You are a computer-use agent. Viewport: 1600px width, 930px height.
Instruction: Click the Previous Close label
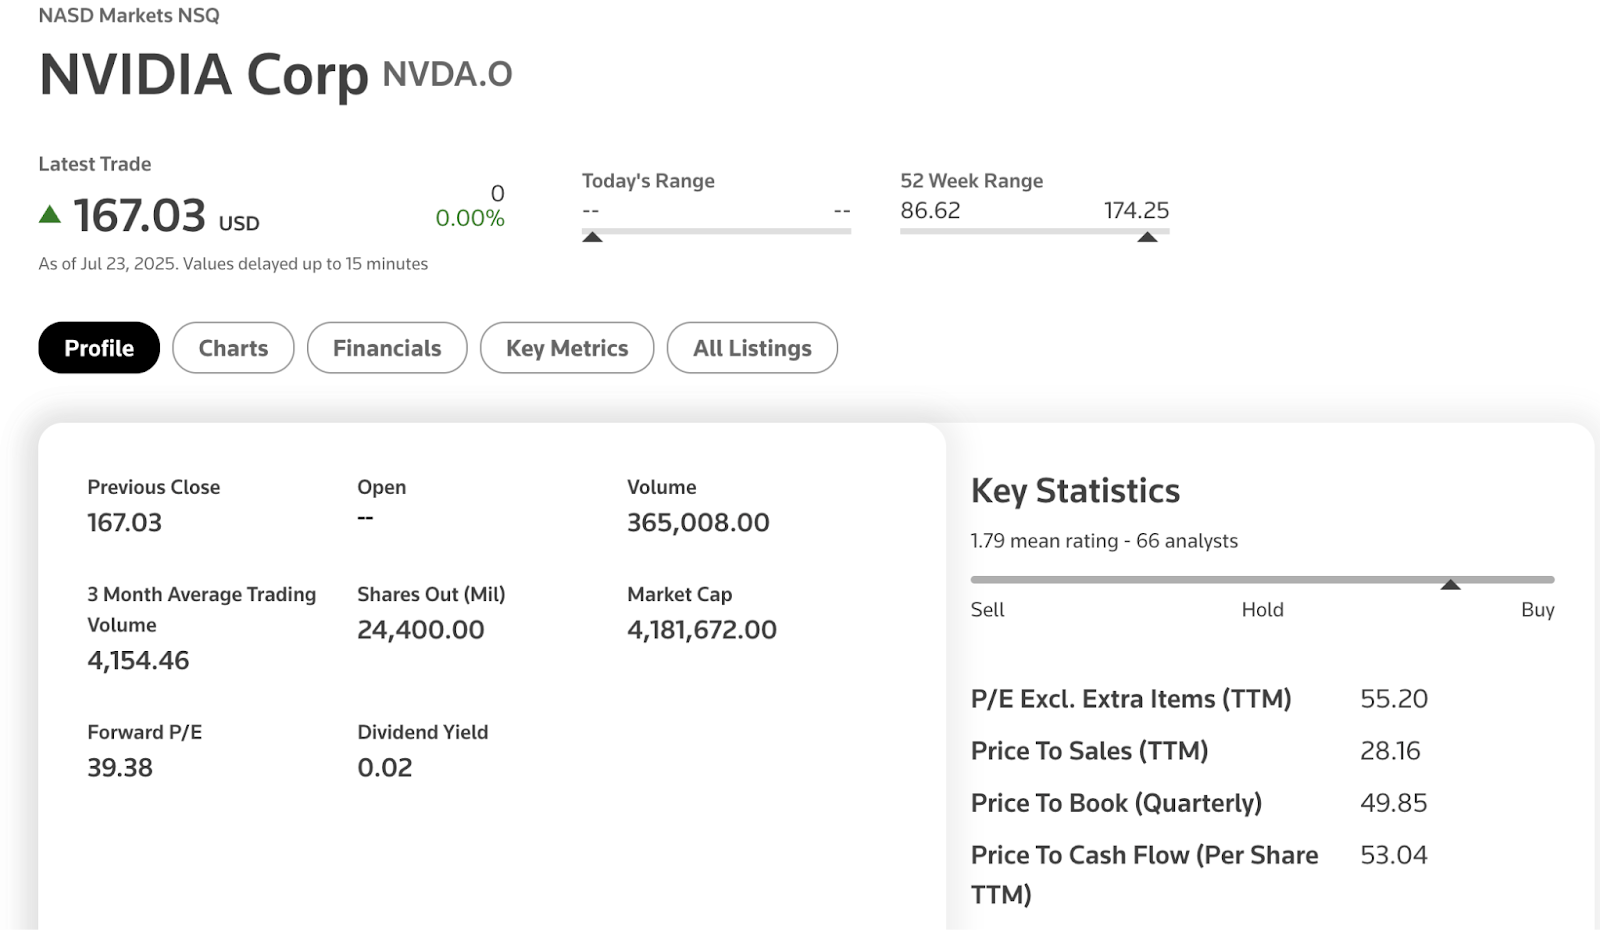[154, 487]
